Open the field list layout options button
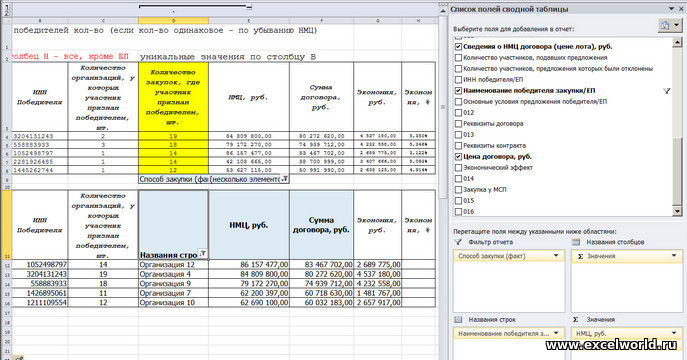The height and width of the screenshot is (360, 687). (x=665, y=25)
